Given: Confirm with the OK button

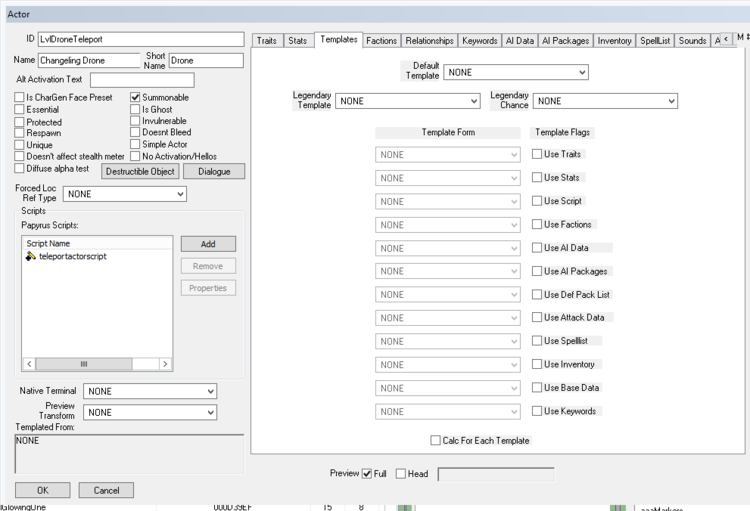Looking at the screenshot, I should point(43,490).
